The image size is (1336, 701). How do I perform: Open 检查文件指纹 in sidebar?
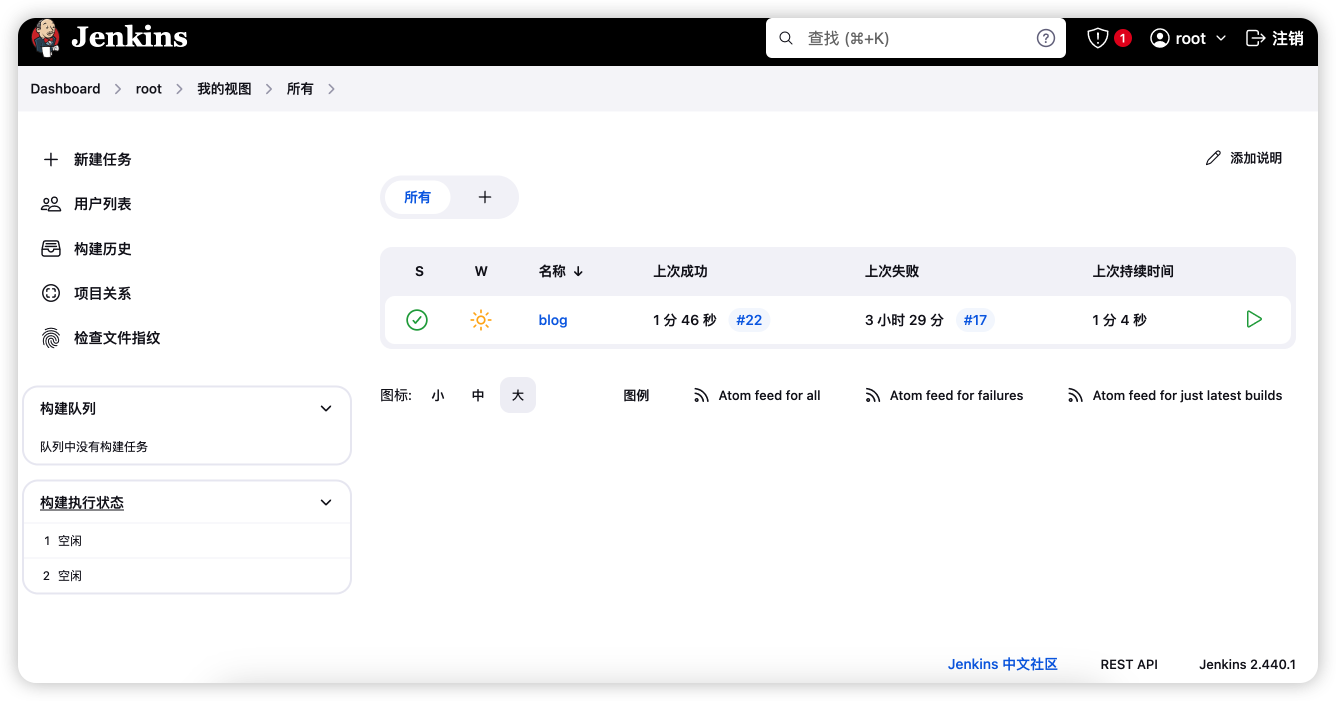[117, 338]
